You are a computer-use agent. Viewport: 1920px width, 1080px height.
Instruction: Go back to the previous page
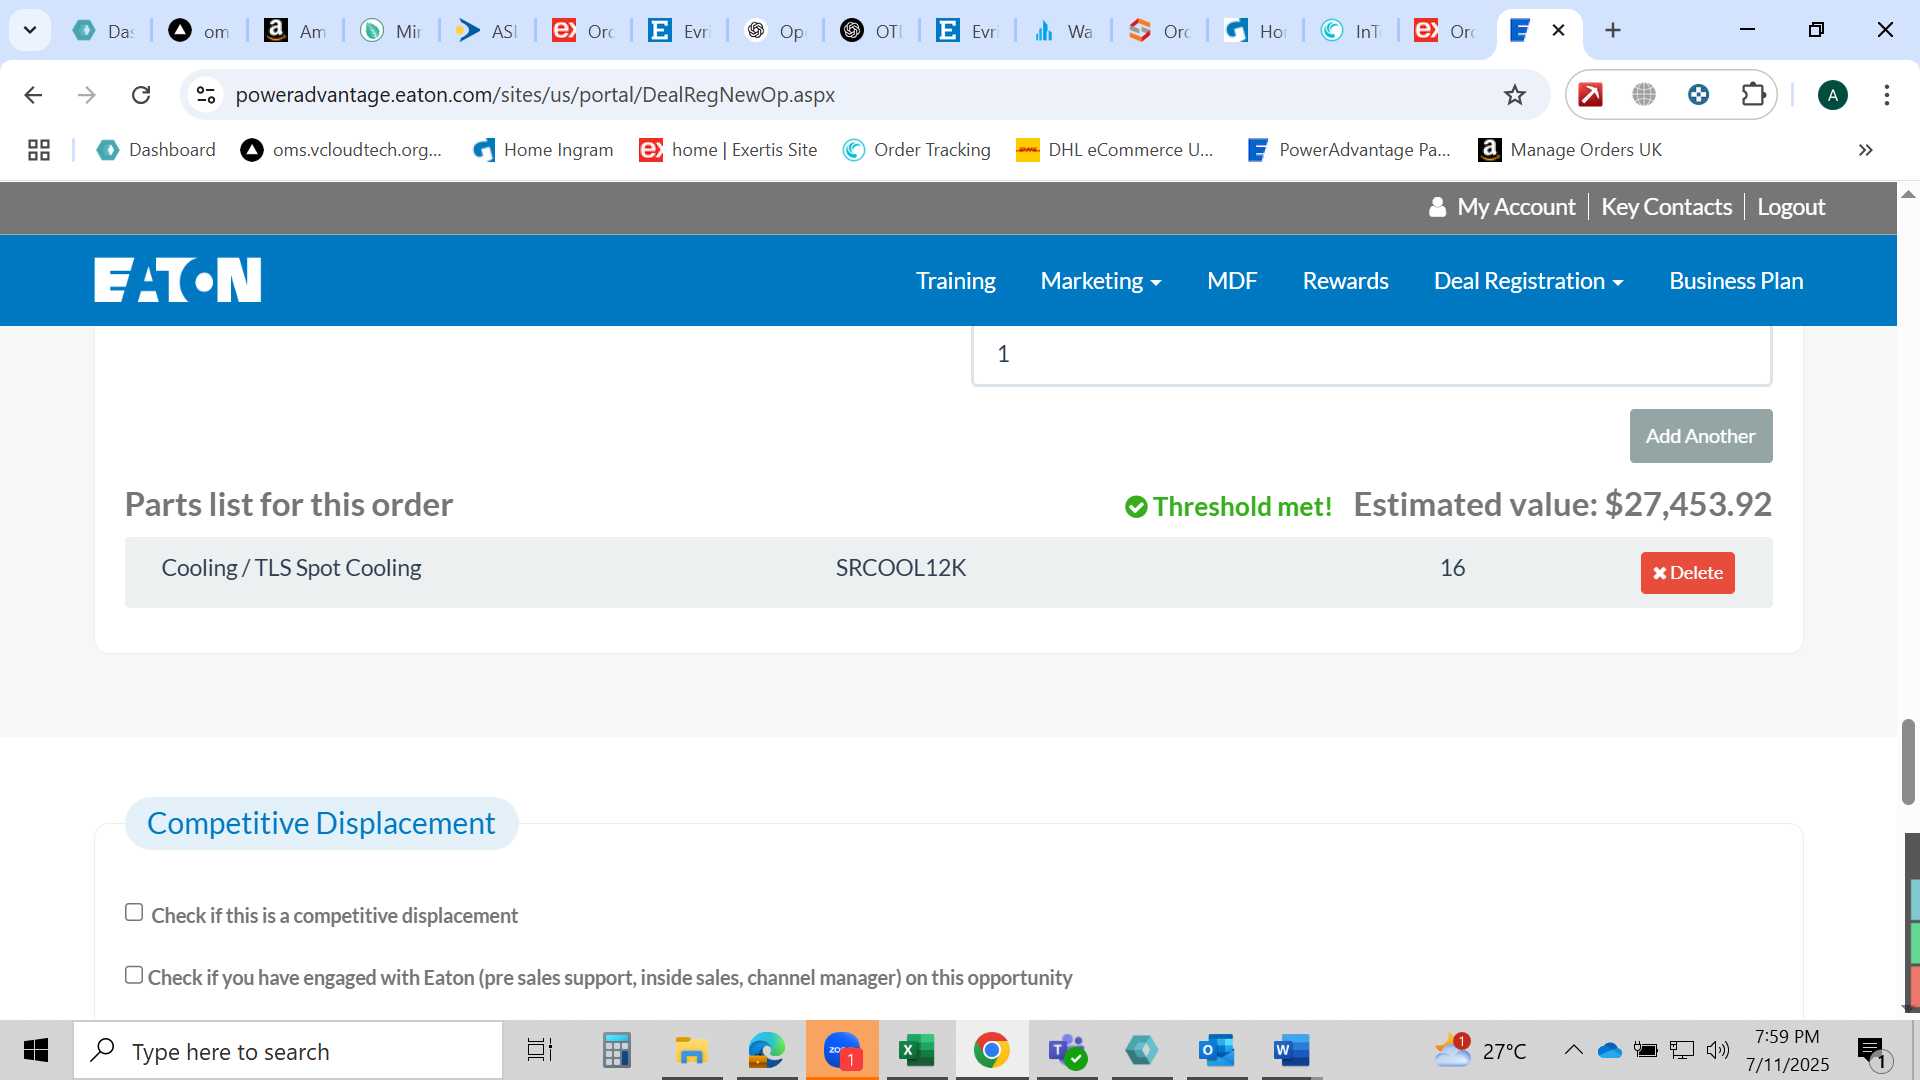click(x=33, y=95)
